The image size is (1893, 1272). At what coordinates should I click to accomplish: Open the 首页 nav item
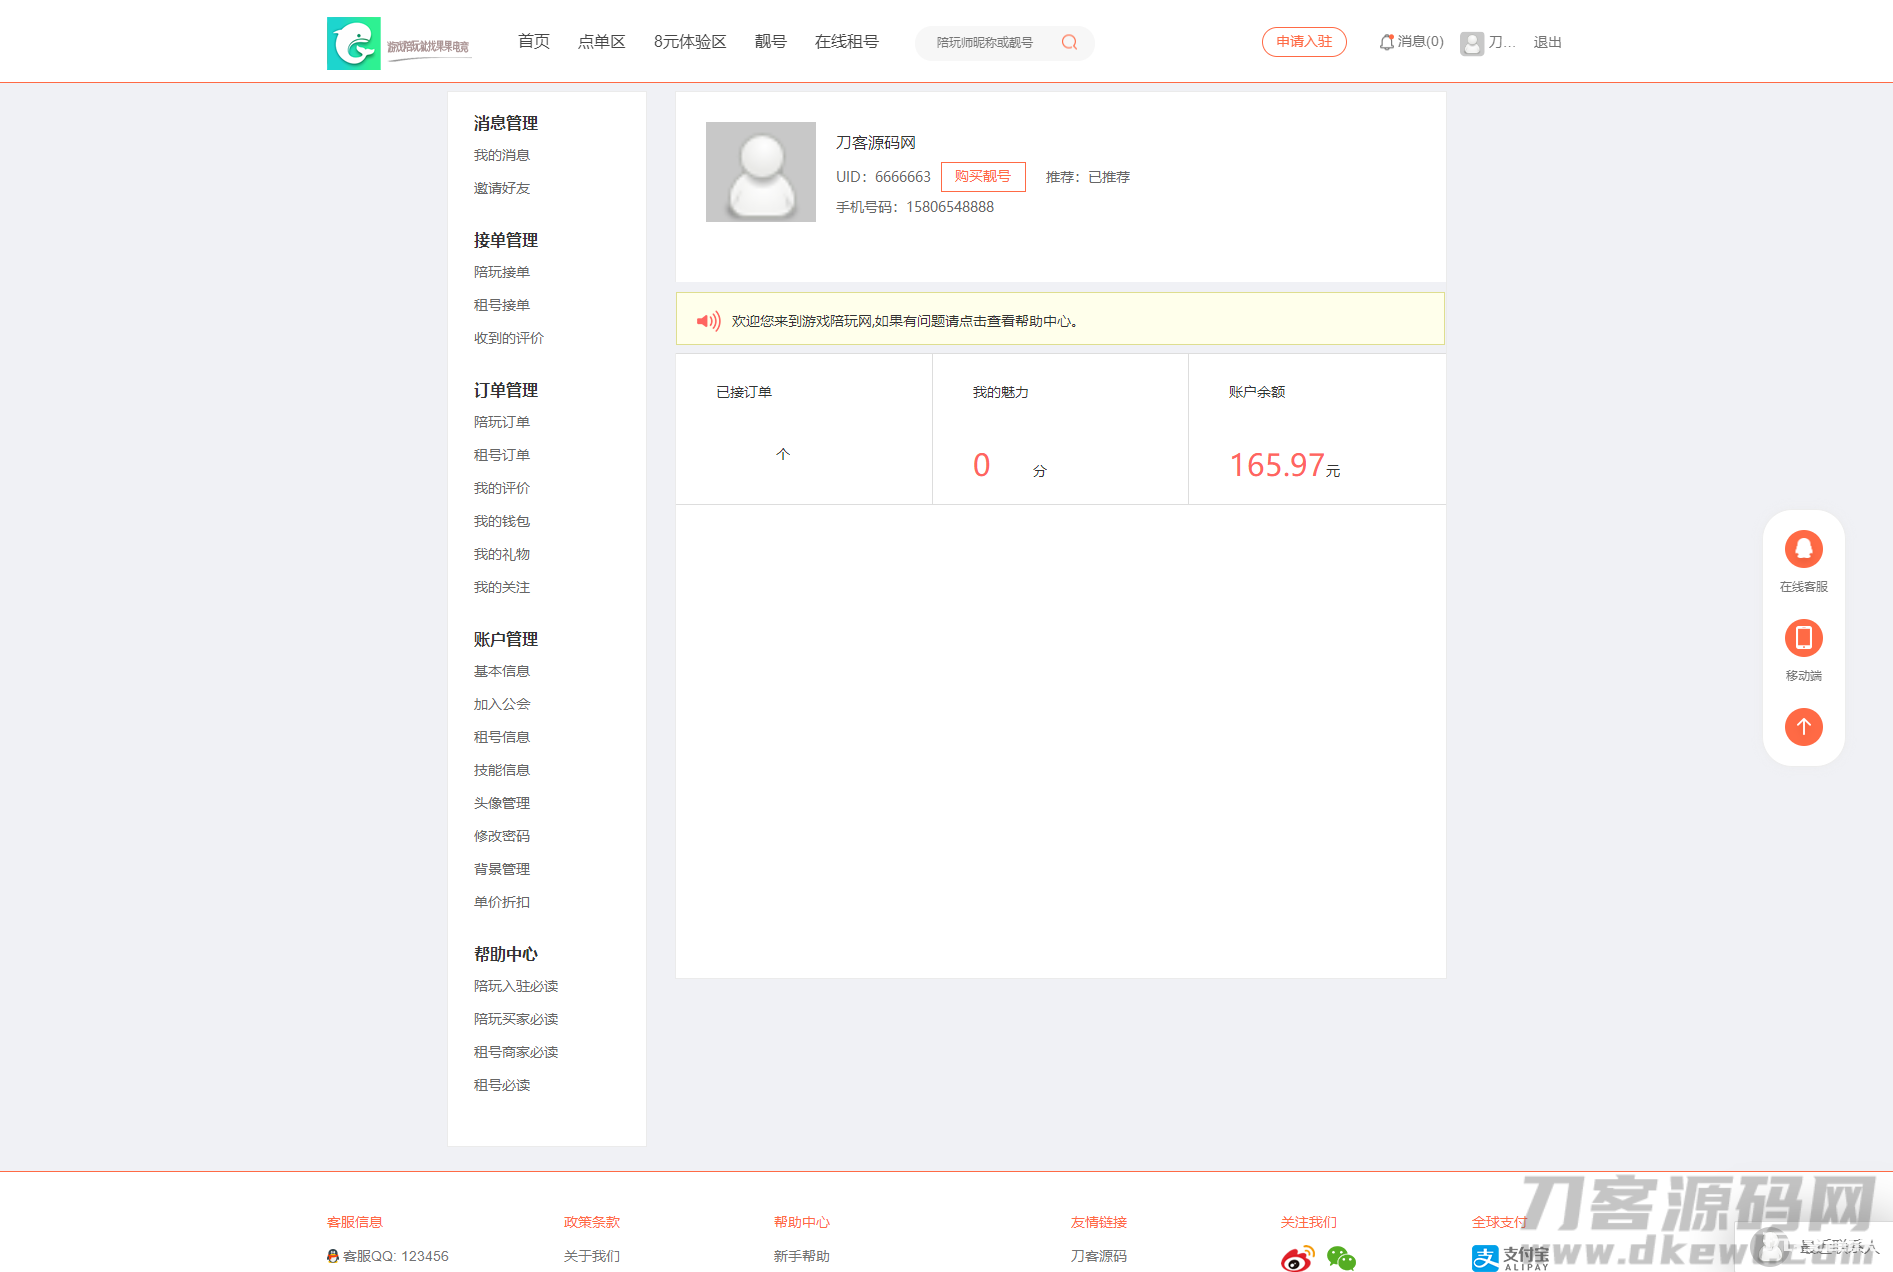(534, 41)
